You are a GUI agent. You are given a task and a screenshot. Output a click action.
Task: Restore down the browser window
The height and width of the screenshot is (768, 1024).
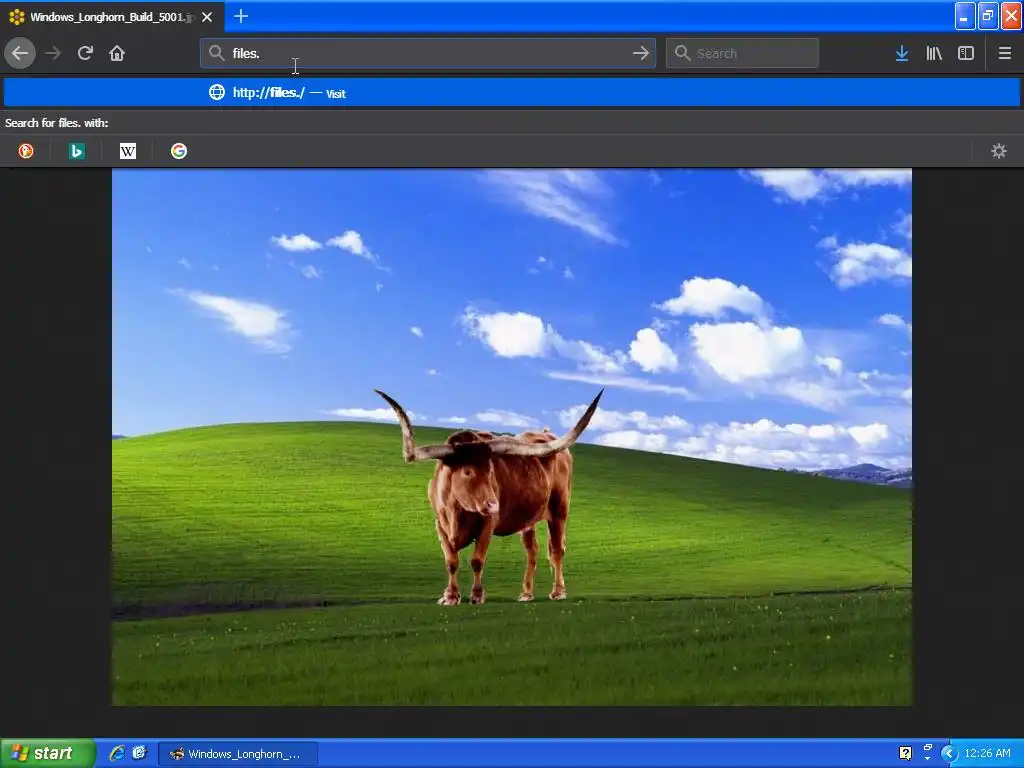pos(988,16)
